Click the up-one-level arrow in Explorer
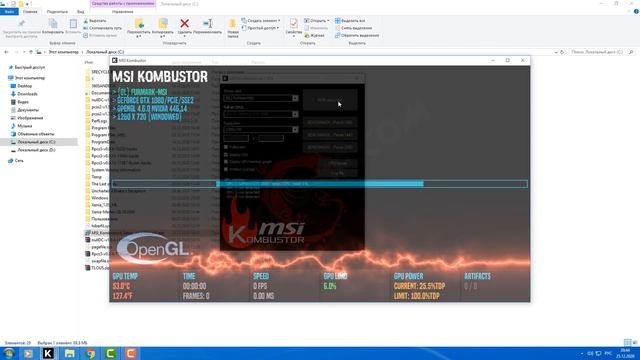The image size is (640, 360). coord(31,52)
